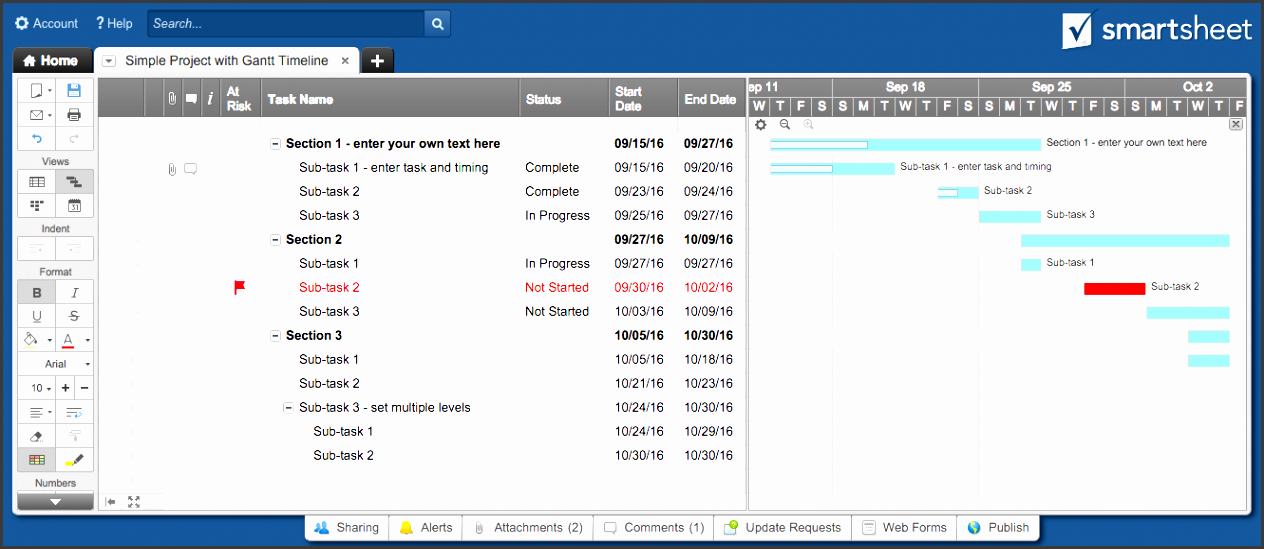The height and width of the screenshot is (549, 1264).
Task: Open the Sharing tab
Action: 347,528
